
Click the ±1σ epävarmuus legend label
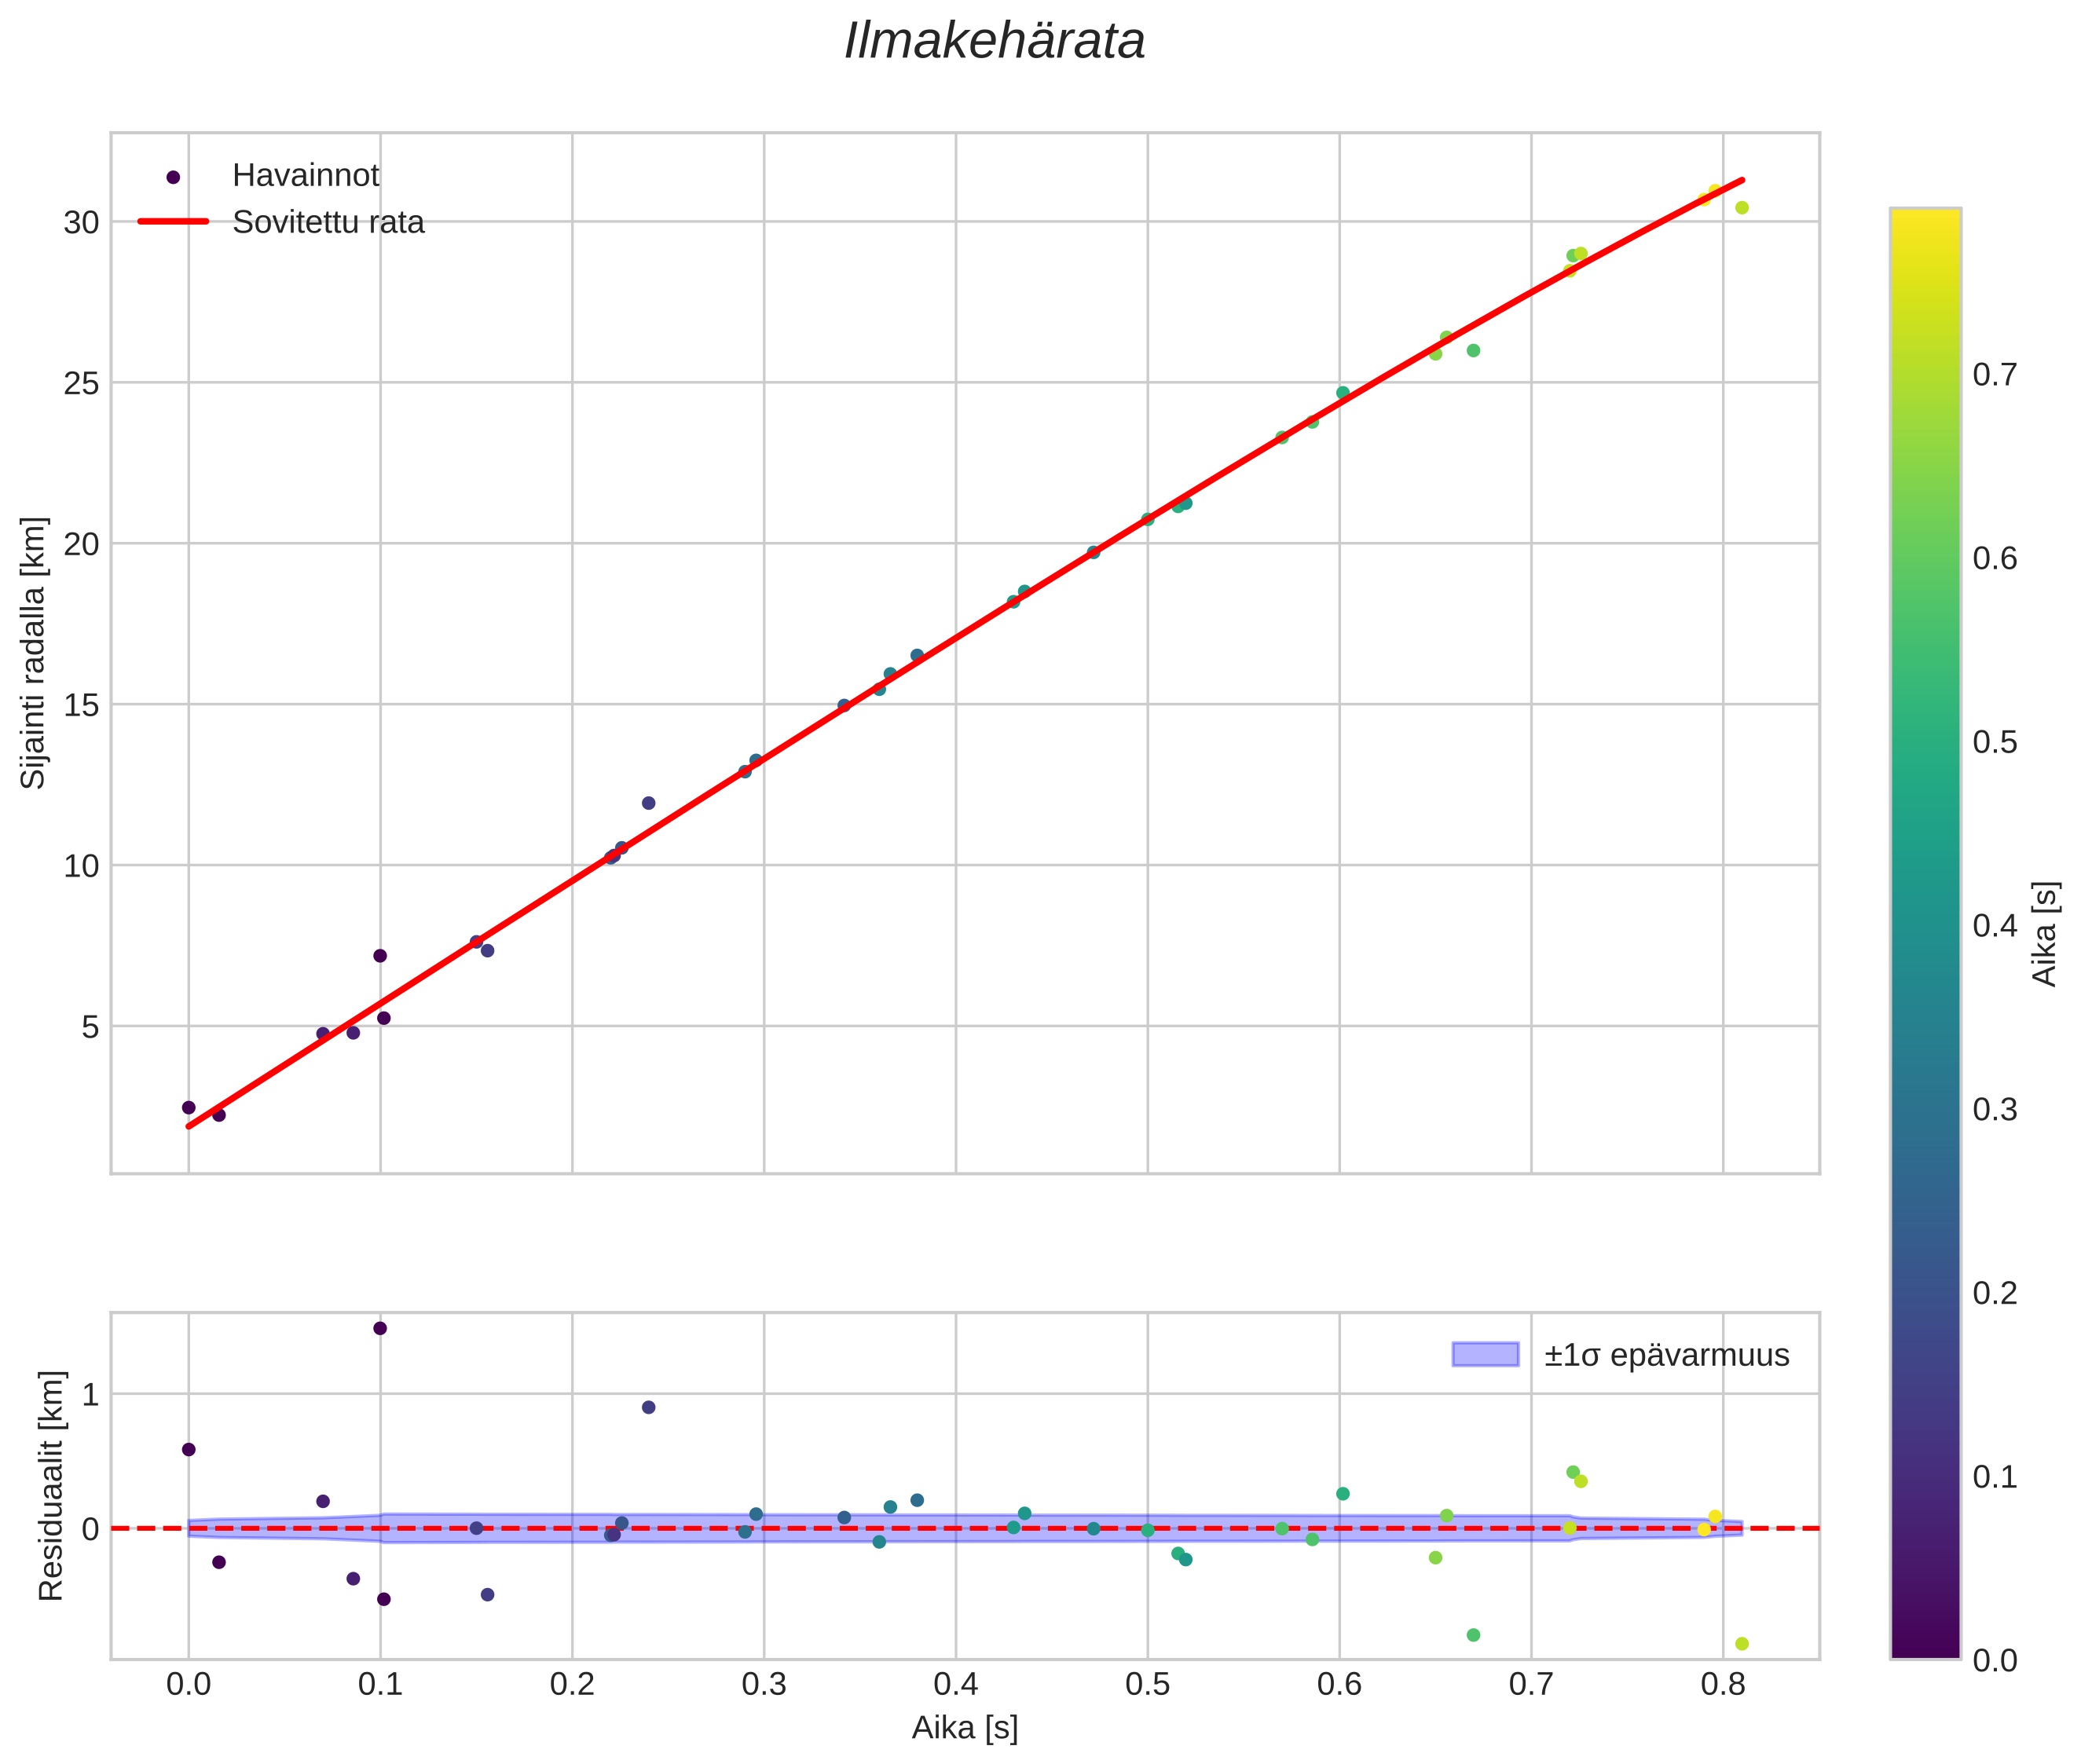point(1666,1356)
